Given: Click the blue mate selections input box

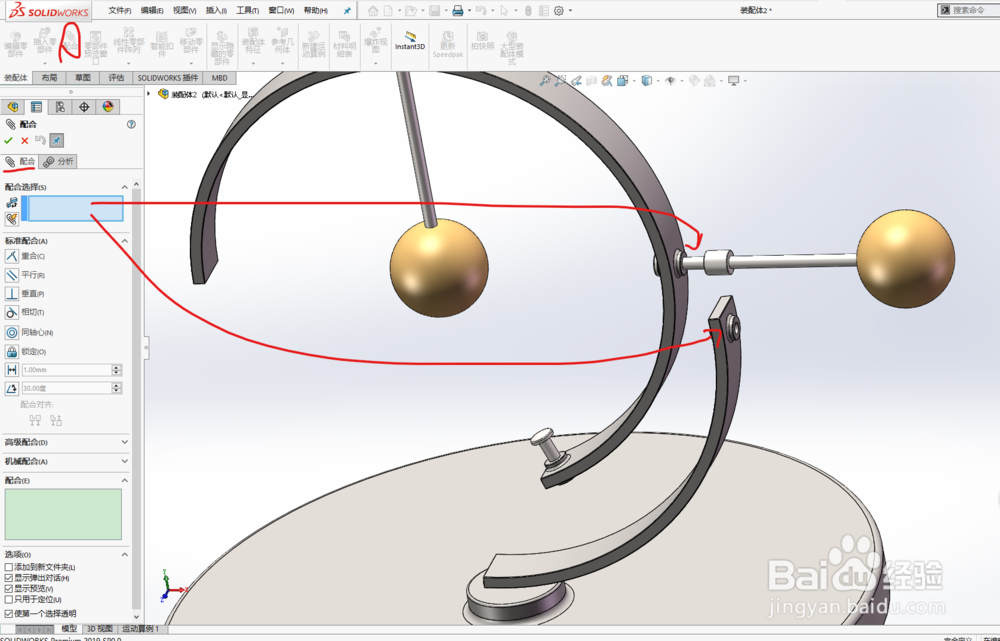Looking at the screenshot, I should coord(75,209).
